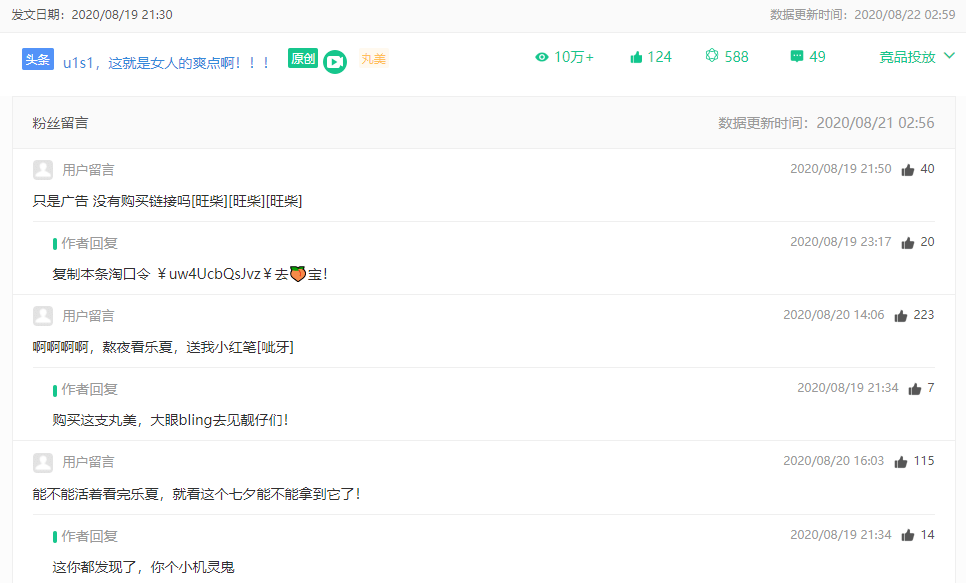Image resolution: width=966 pixels, height=583 pixels.
Task: Click the eye views icon next to 10万+
Action: pyautogui.click(x=542, y=57)
